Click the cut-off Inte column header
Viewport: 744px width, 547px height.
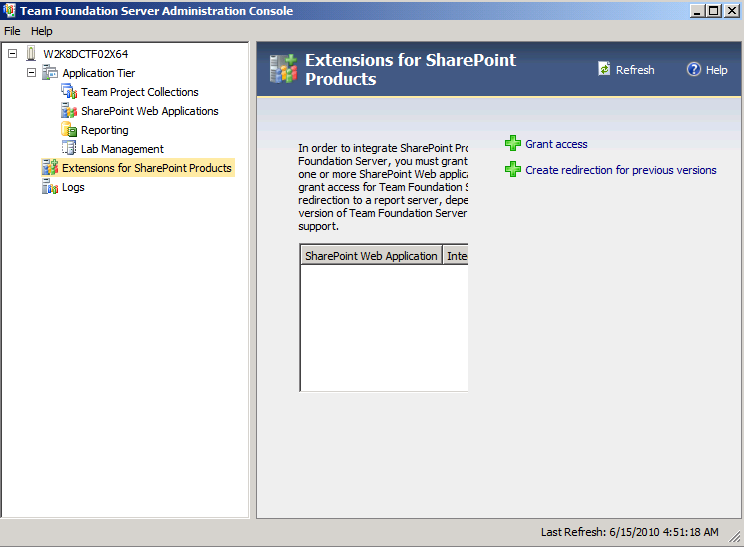tap(456, 256)
